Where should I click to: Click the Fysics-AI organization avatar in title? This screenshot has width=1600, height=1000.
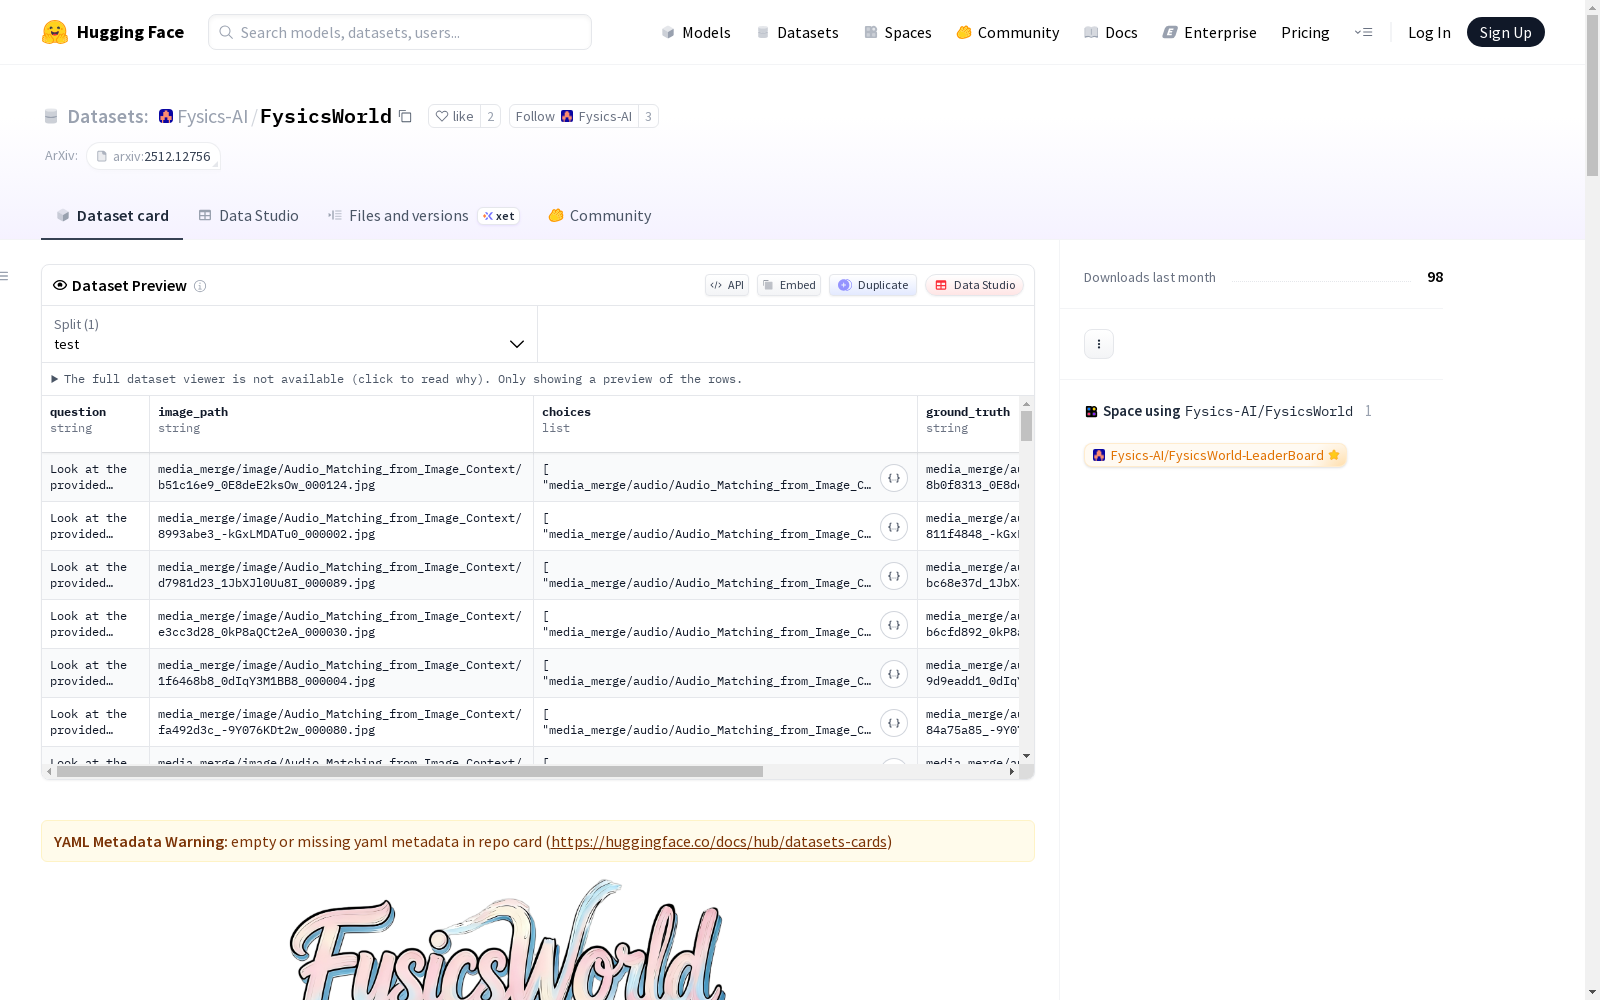166,116
